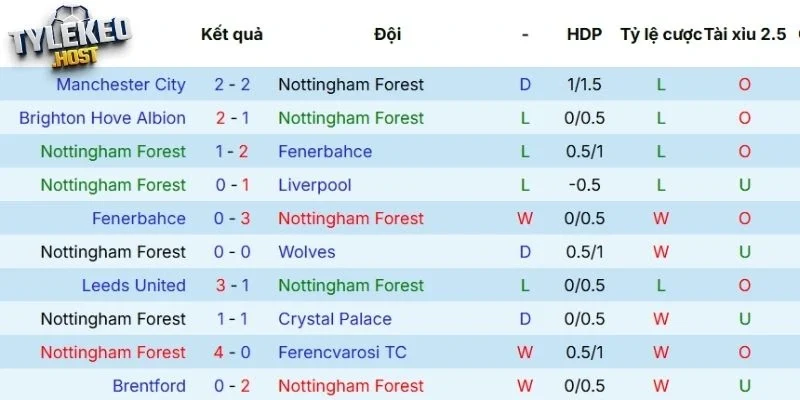The image size is (800, 400).
Task: Click the -0.5 handicap value
Action: 584,185
